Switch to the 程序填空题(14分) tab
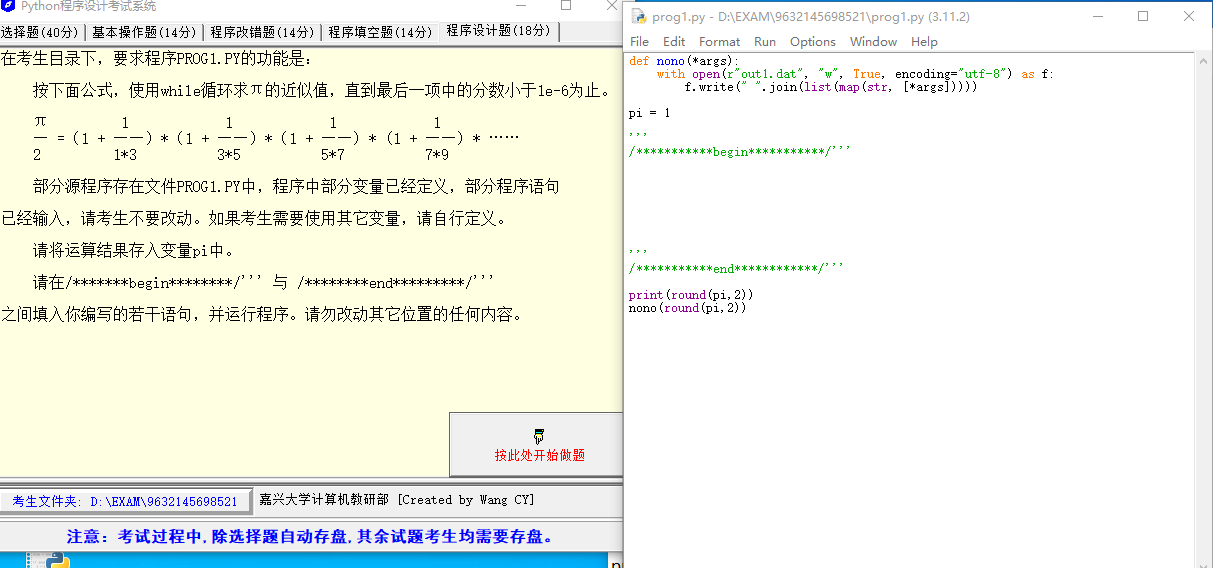Image resolution: width=1213 pixels, height=568 pixels. coord(380,32)
